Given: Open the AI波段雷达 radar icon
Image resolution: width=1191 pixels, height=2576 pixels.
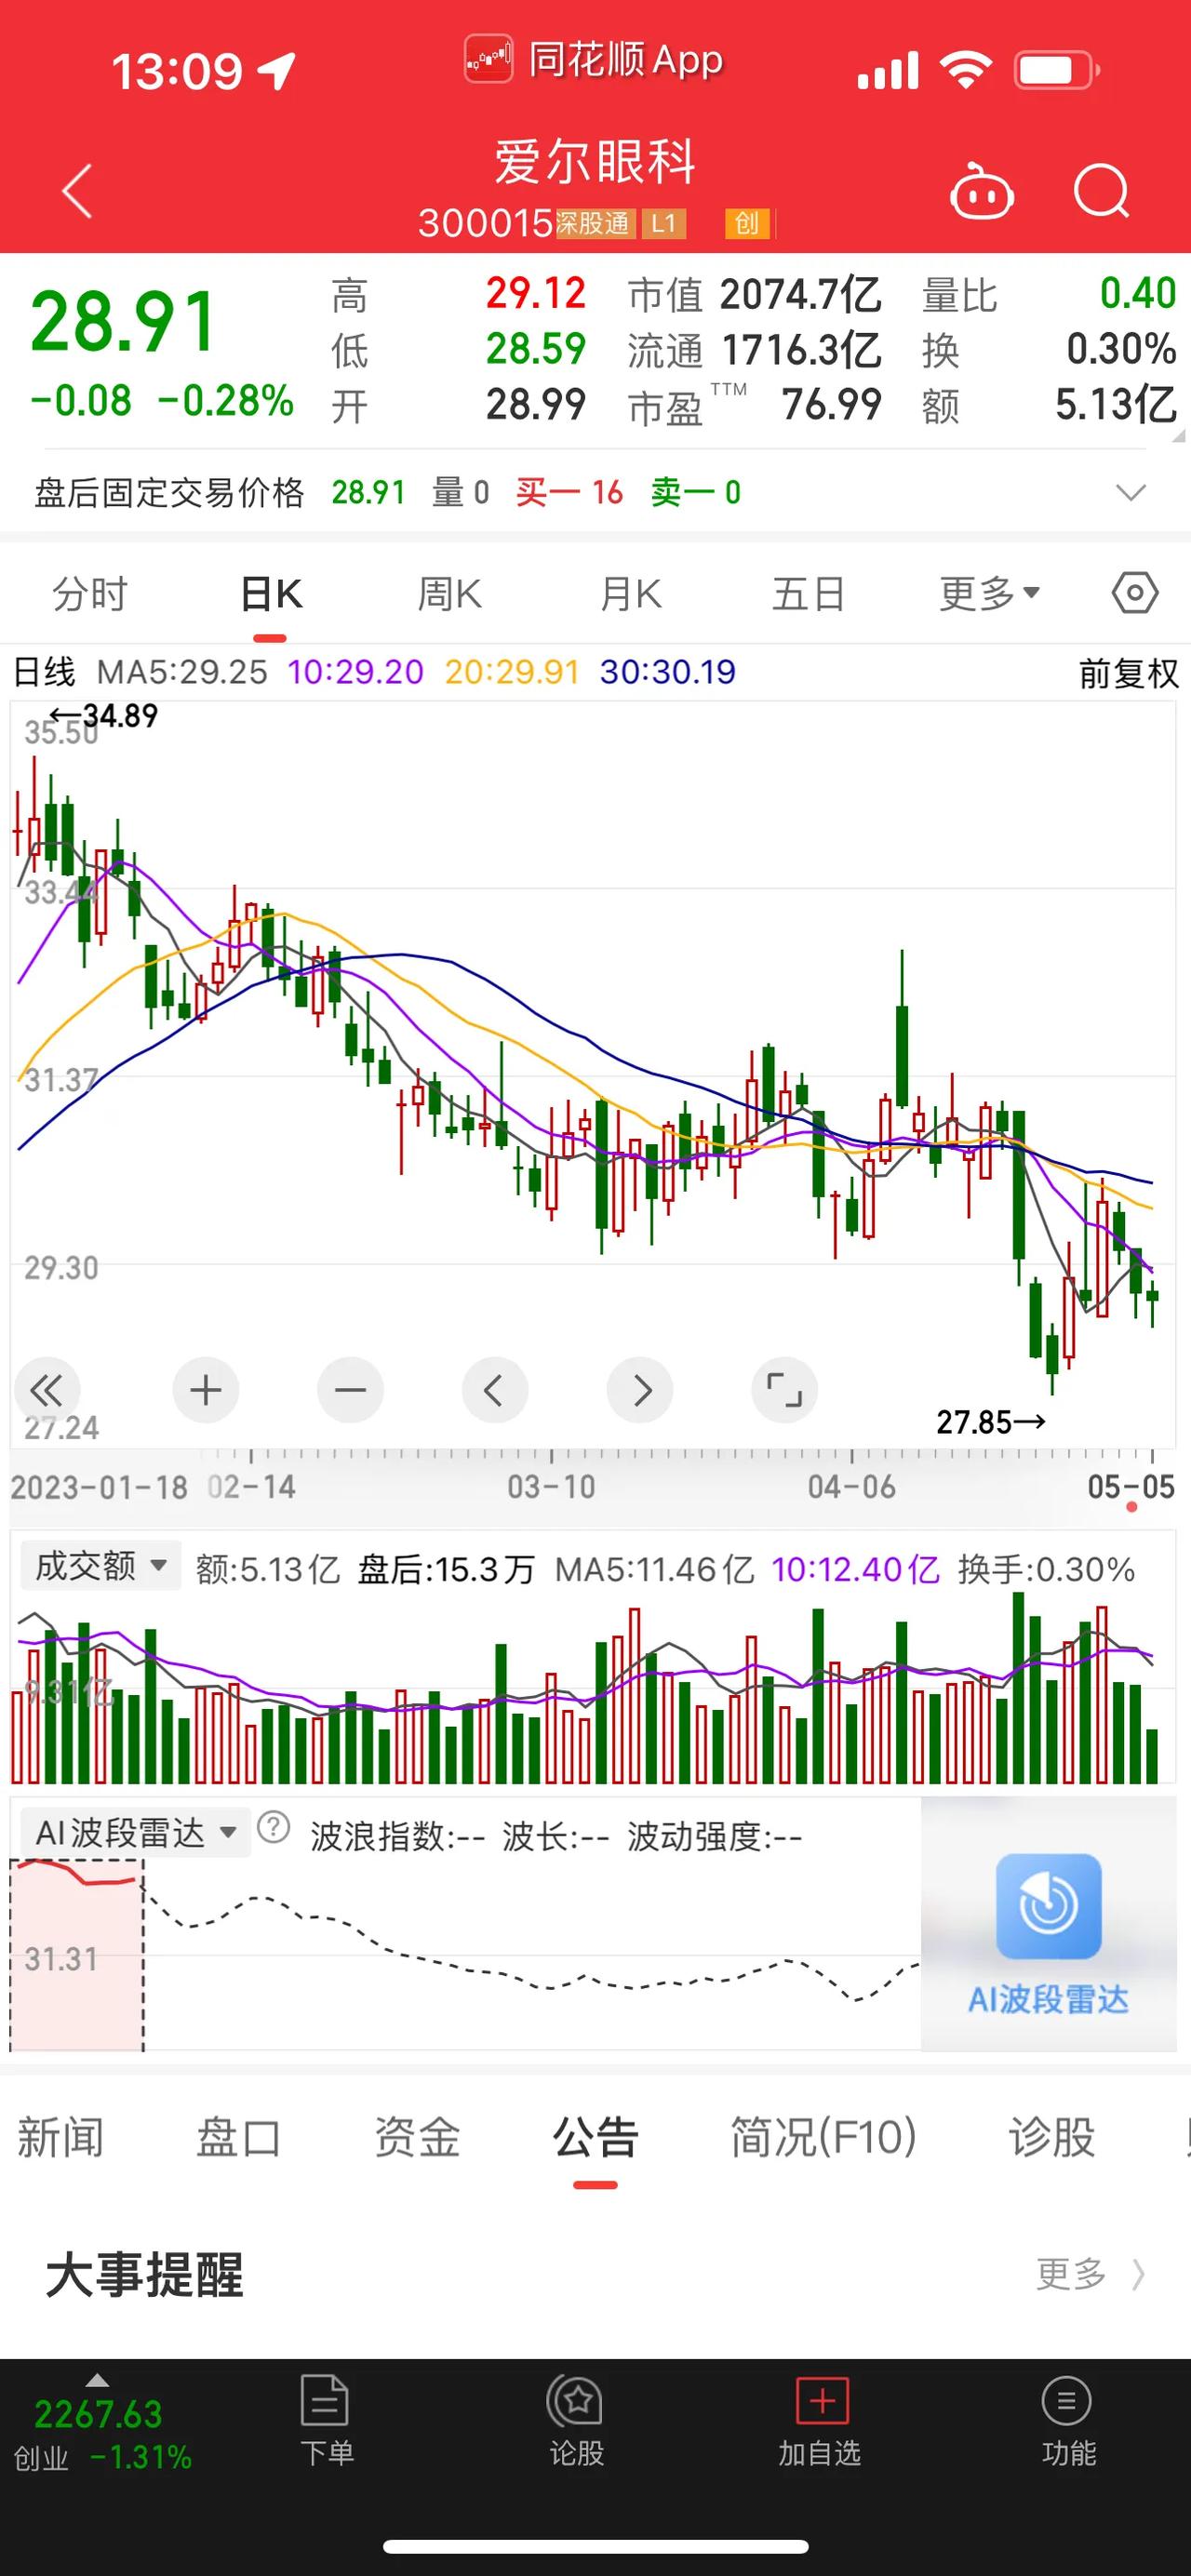Looking at the screenshot, I should [1048, 1906].
